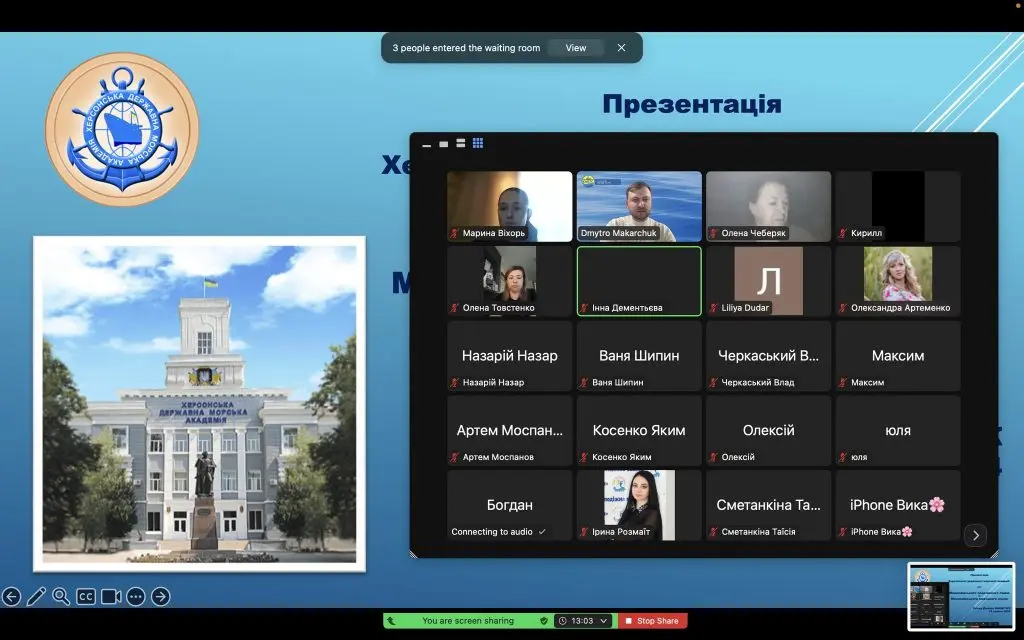This screenshot has height=640, width=1024.
Task: Switch to two-row strip view
Action: tap(460, 144)
